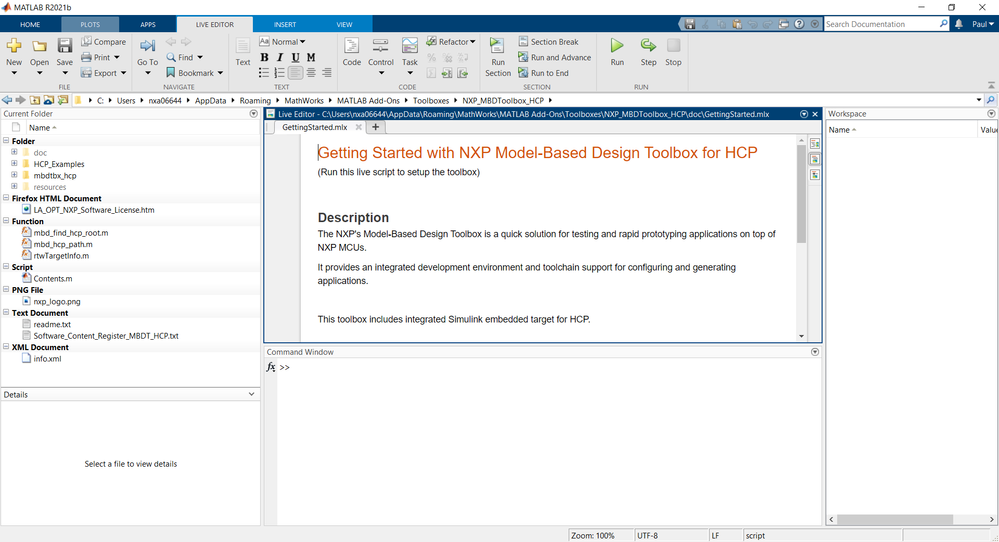Image resolution: width=999 pixels, height=542 pixels.
Task: Open the notifications bell
Action: (x=958, y=24)
